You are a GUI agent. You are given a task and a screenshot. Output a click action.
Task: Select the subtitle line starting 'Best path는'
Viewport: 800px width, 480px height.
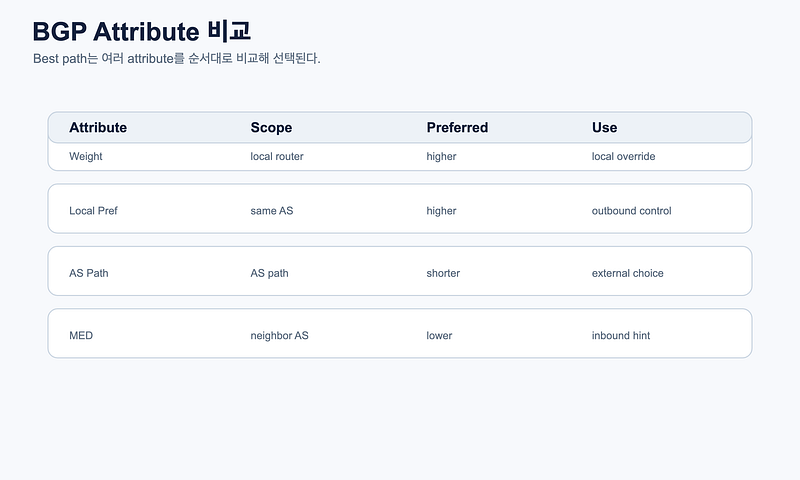click(177, 59)
